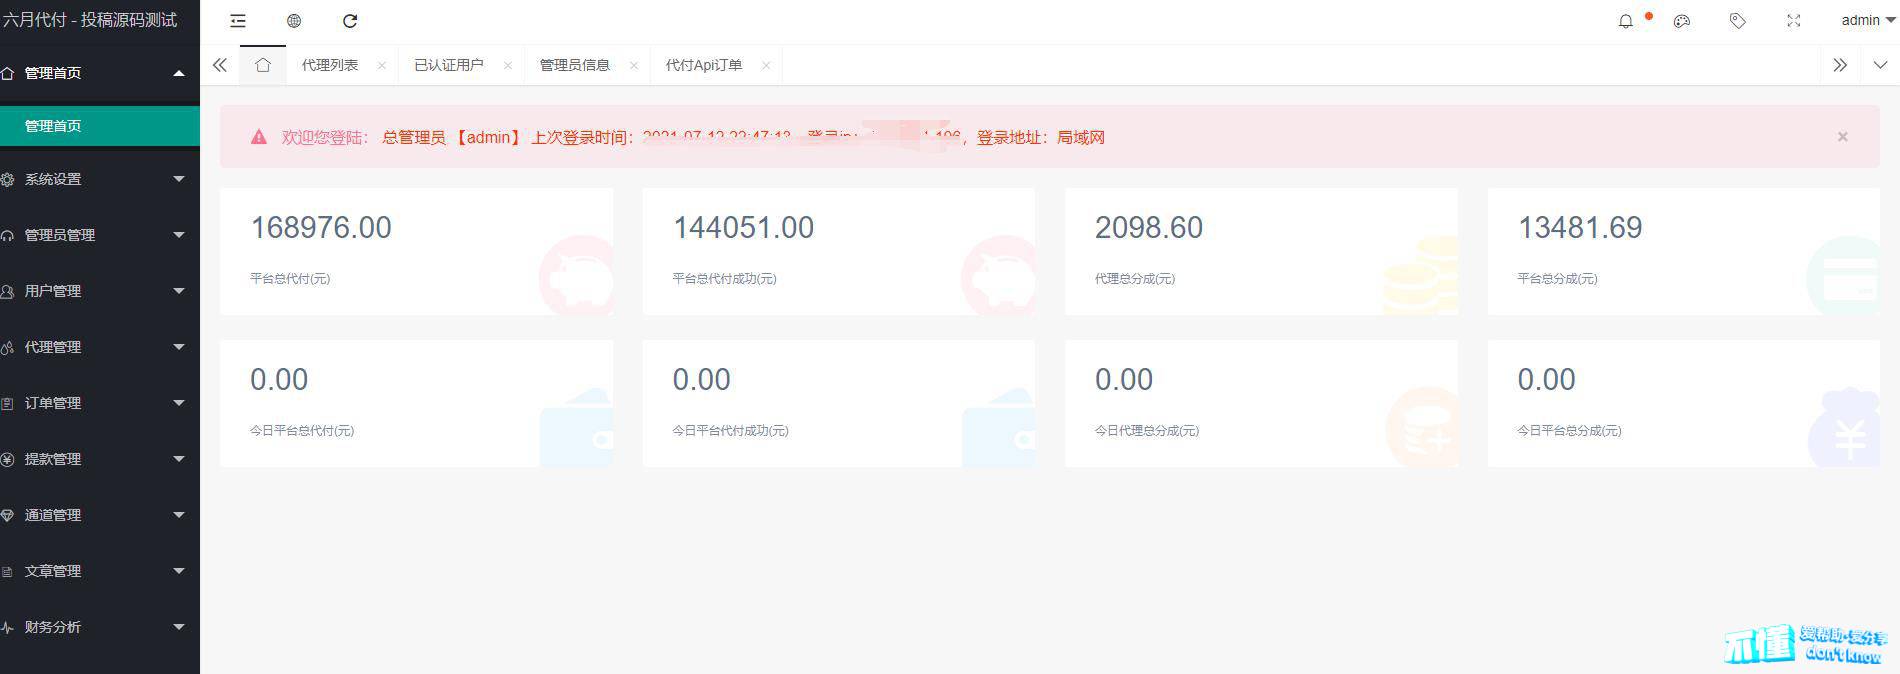Close the 管理员信息 tab
Image resolution: width=1900 pixels, height=674 pixels.
click(x=634, y=66)
